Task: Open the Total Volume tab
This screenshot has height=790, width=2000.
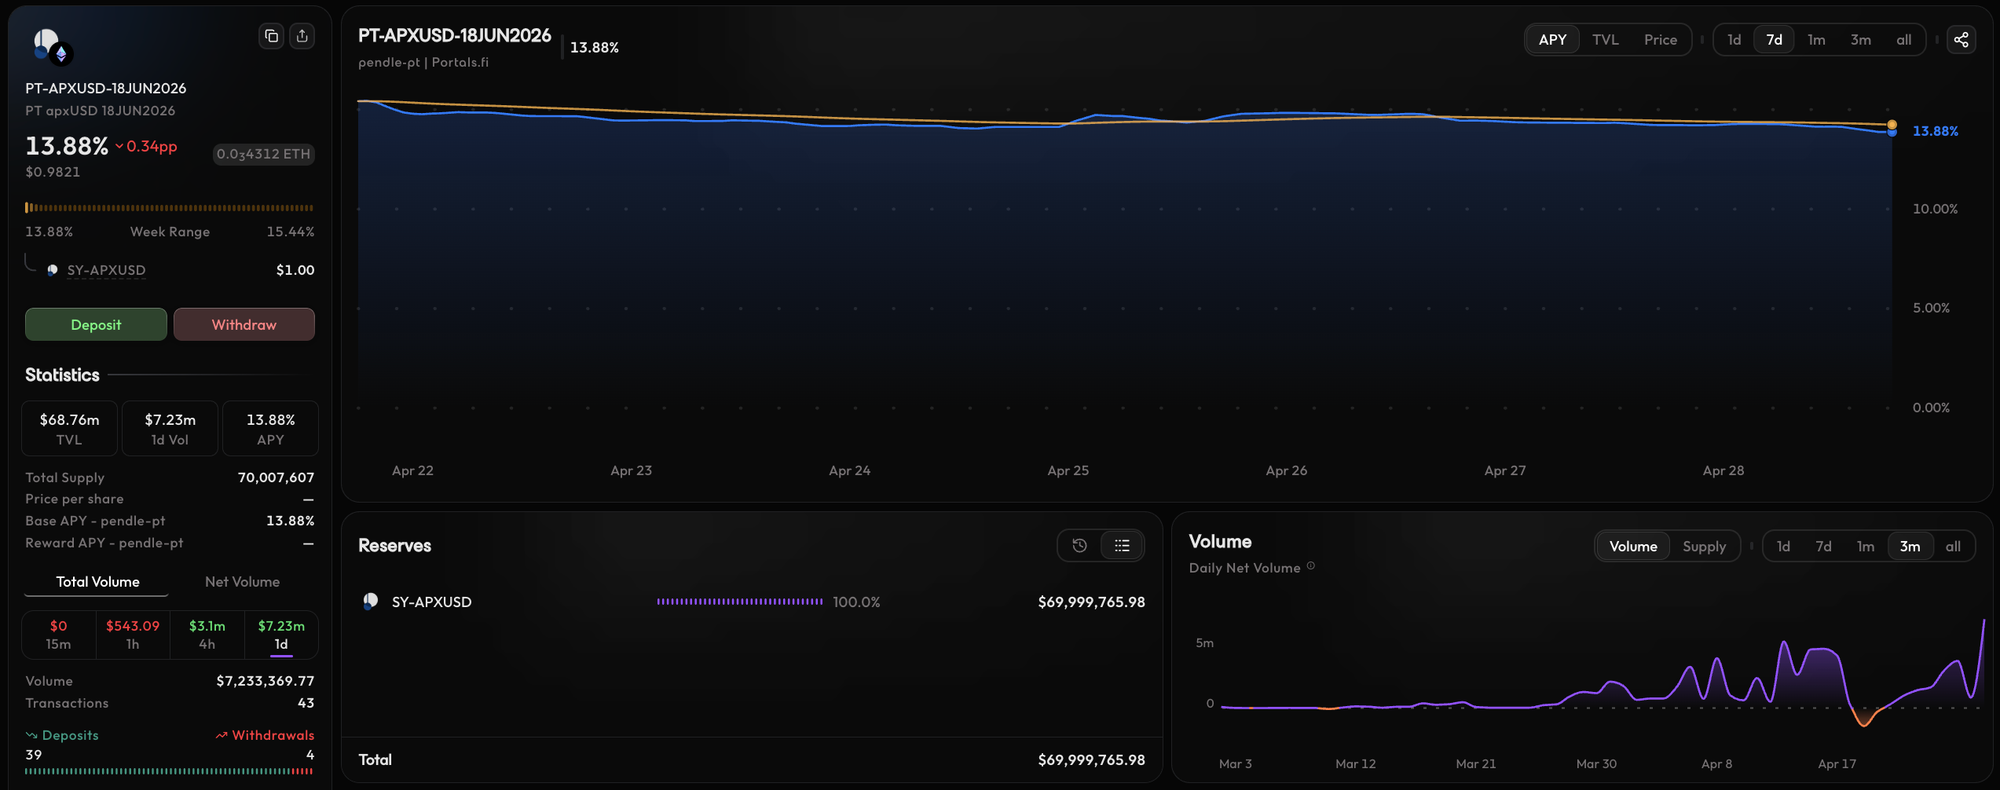Action: pos(97,582)
